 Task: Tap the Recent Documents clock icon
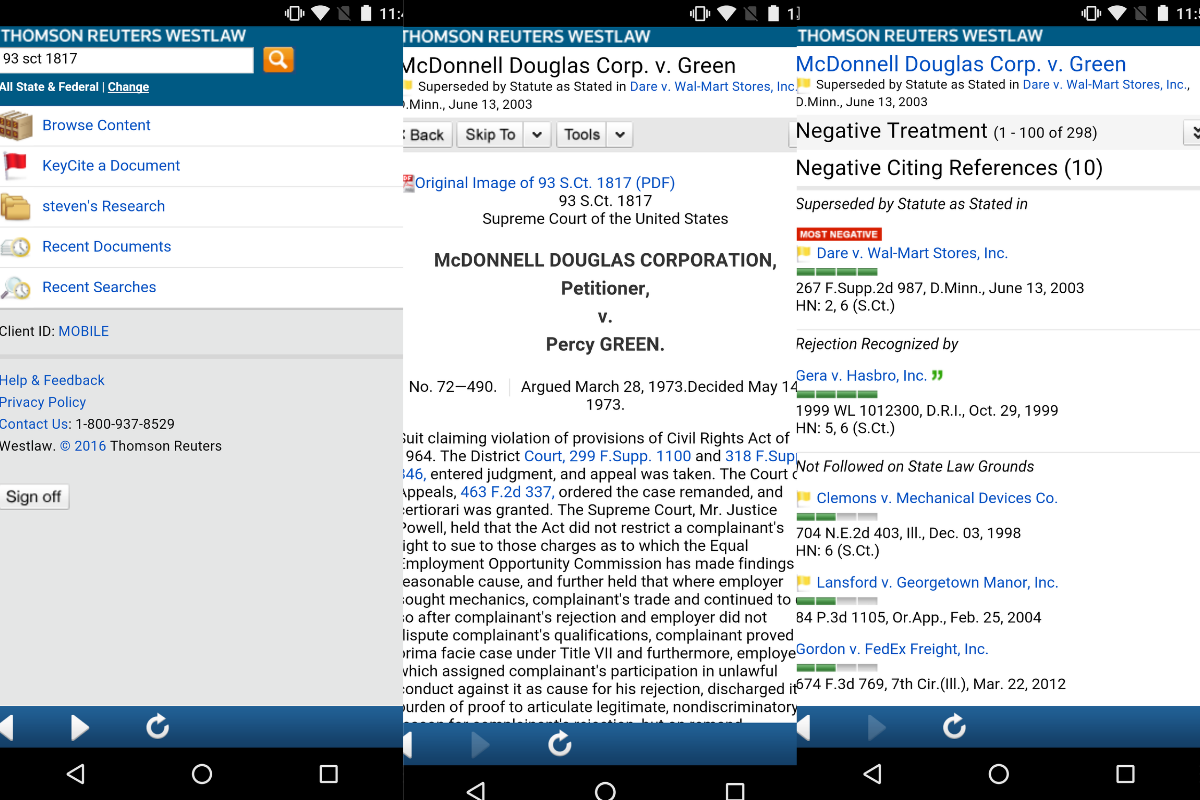[x=15, y=247]
